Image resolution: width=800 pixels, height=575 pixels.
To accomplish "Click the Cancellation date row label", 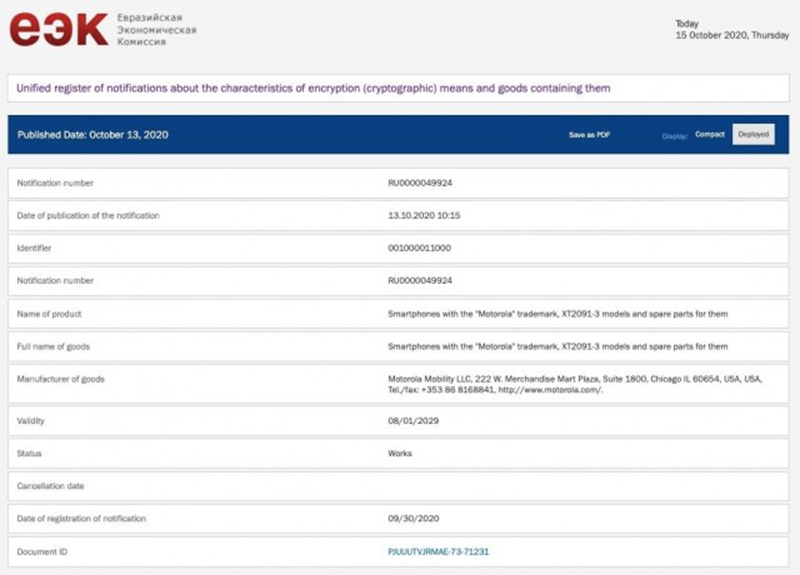I will click(50, 485).
